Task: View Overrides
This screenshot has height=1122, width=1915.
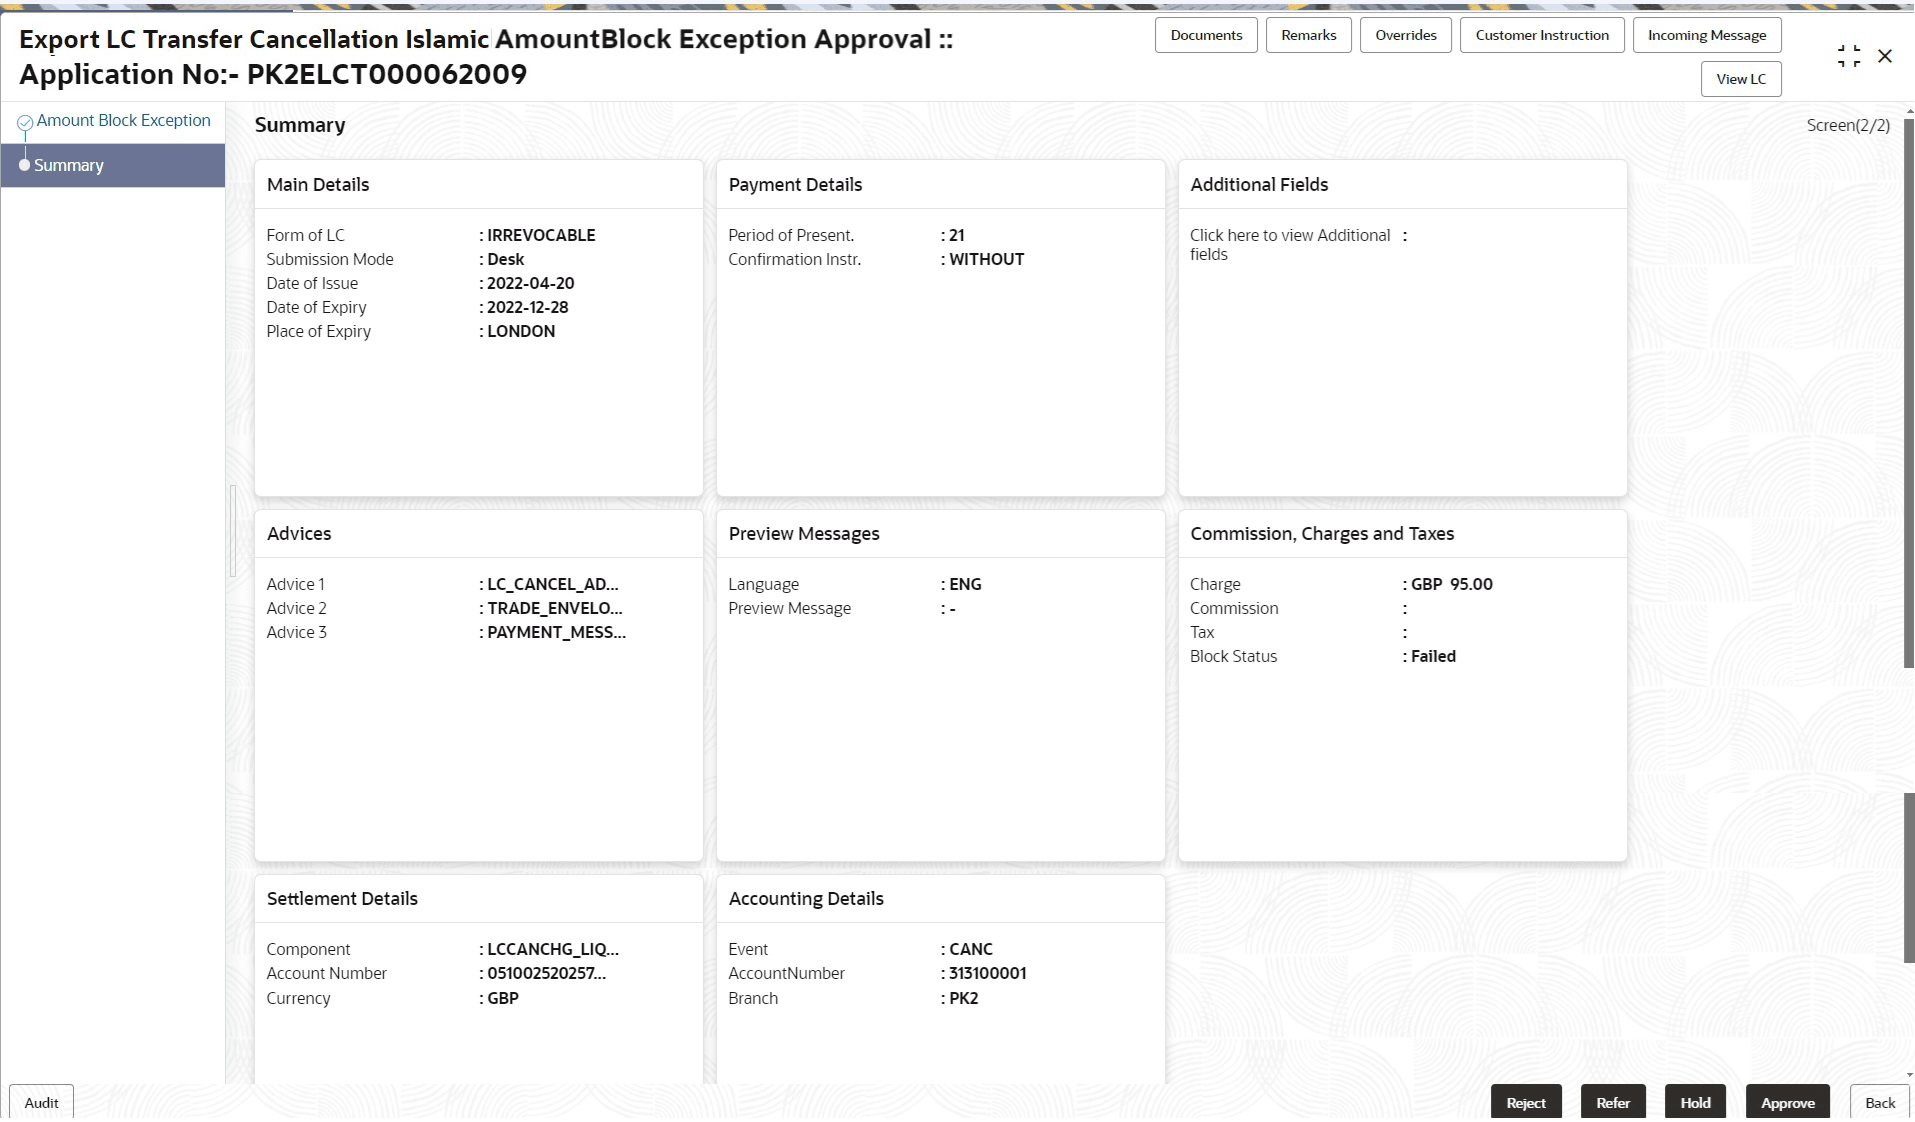Action: (1405, 34)
